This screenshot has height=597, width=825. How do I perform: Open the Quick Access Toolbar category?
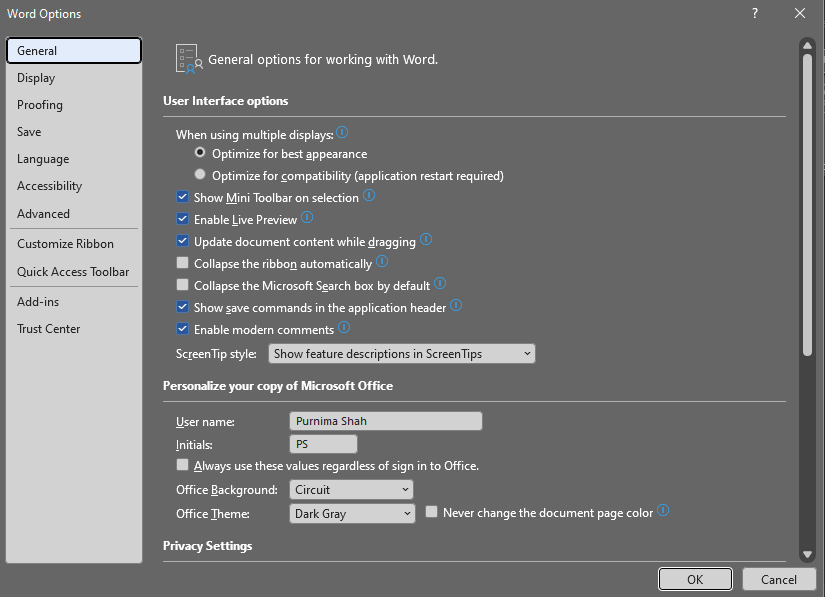coord(74,271)
